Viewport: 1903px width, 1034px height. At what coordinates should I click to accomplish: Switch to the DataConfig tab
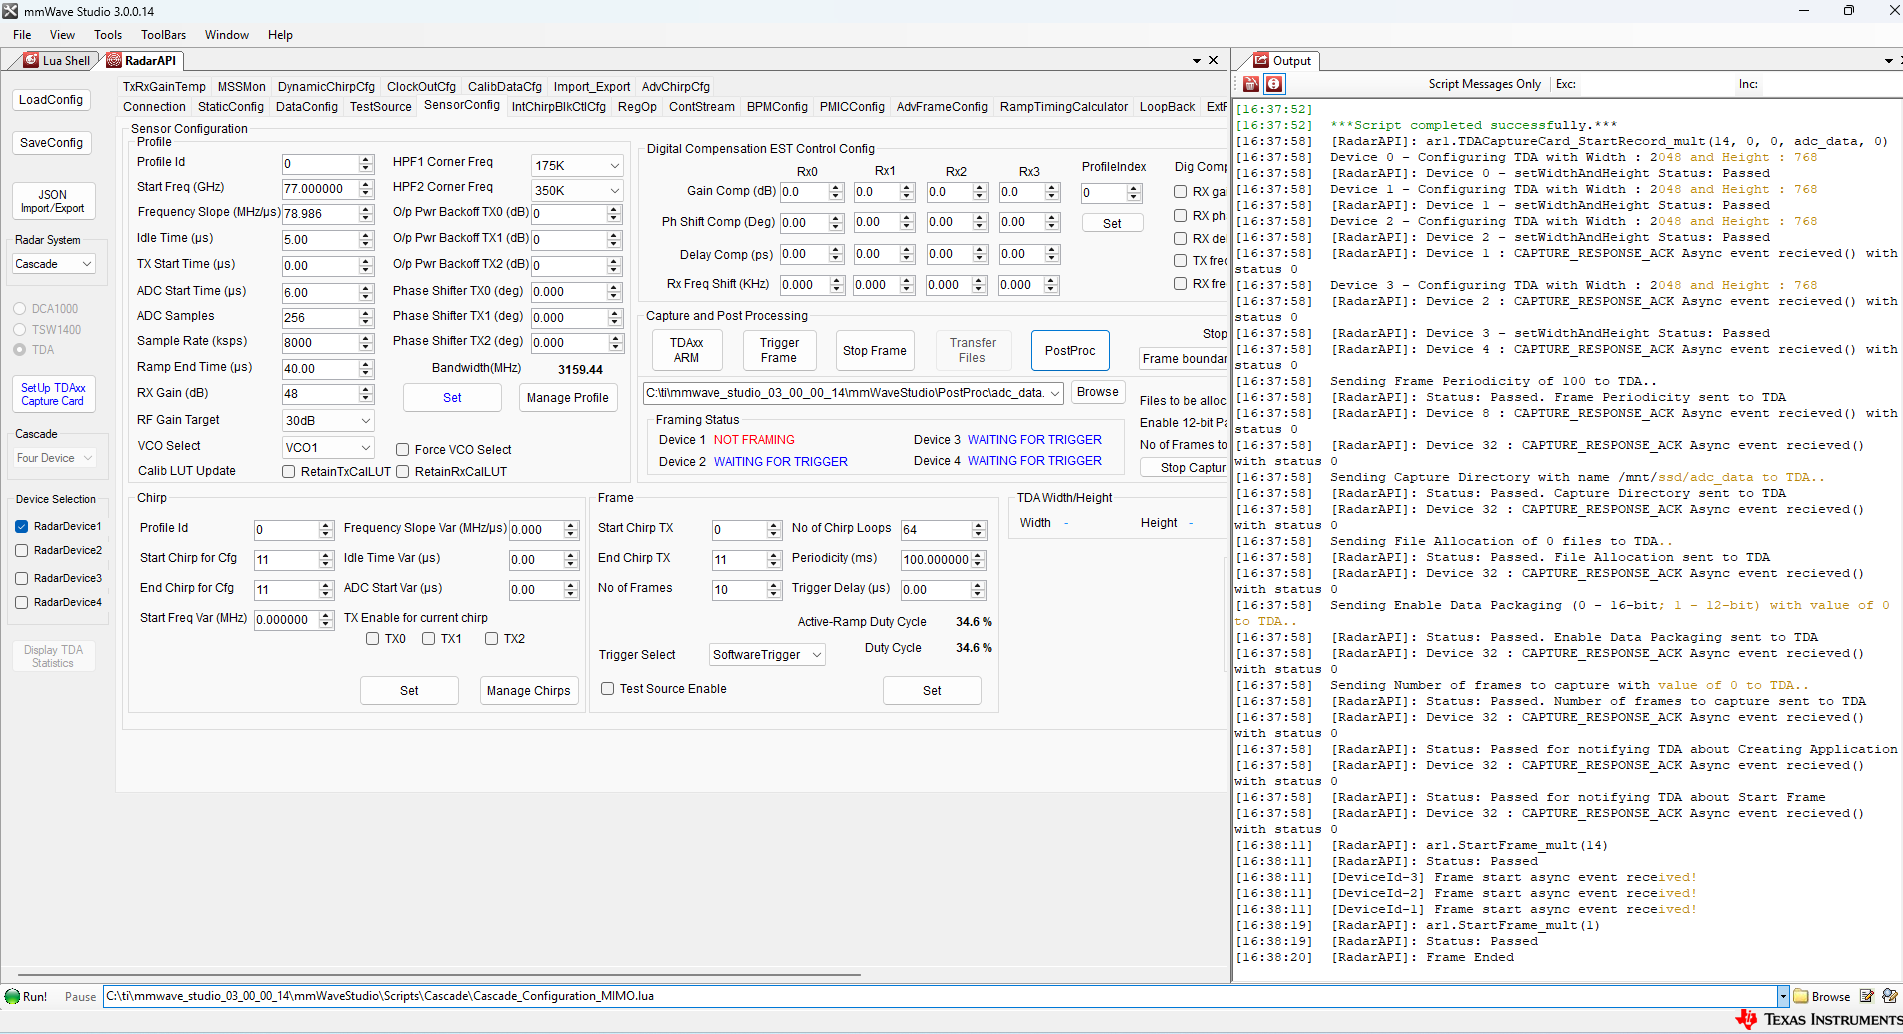[x=306, y=107]
